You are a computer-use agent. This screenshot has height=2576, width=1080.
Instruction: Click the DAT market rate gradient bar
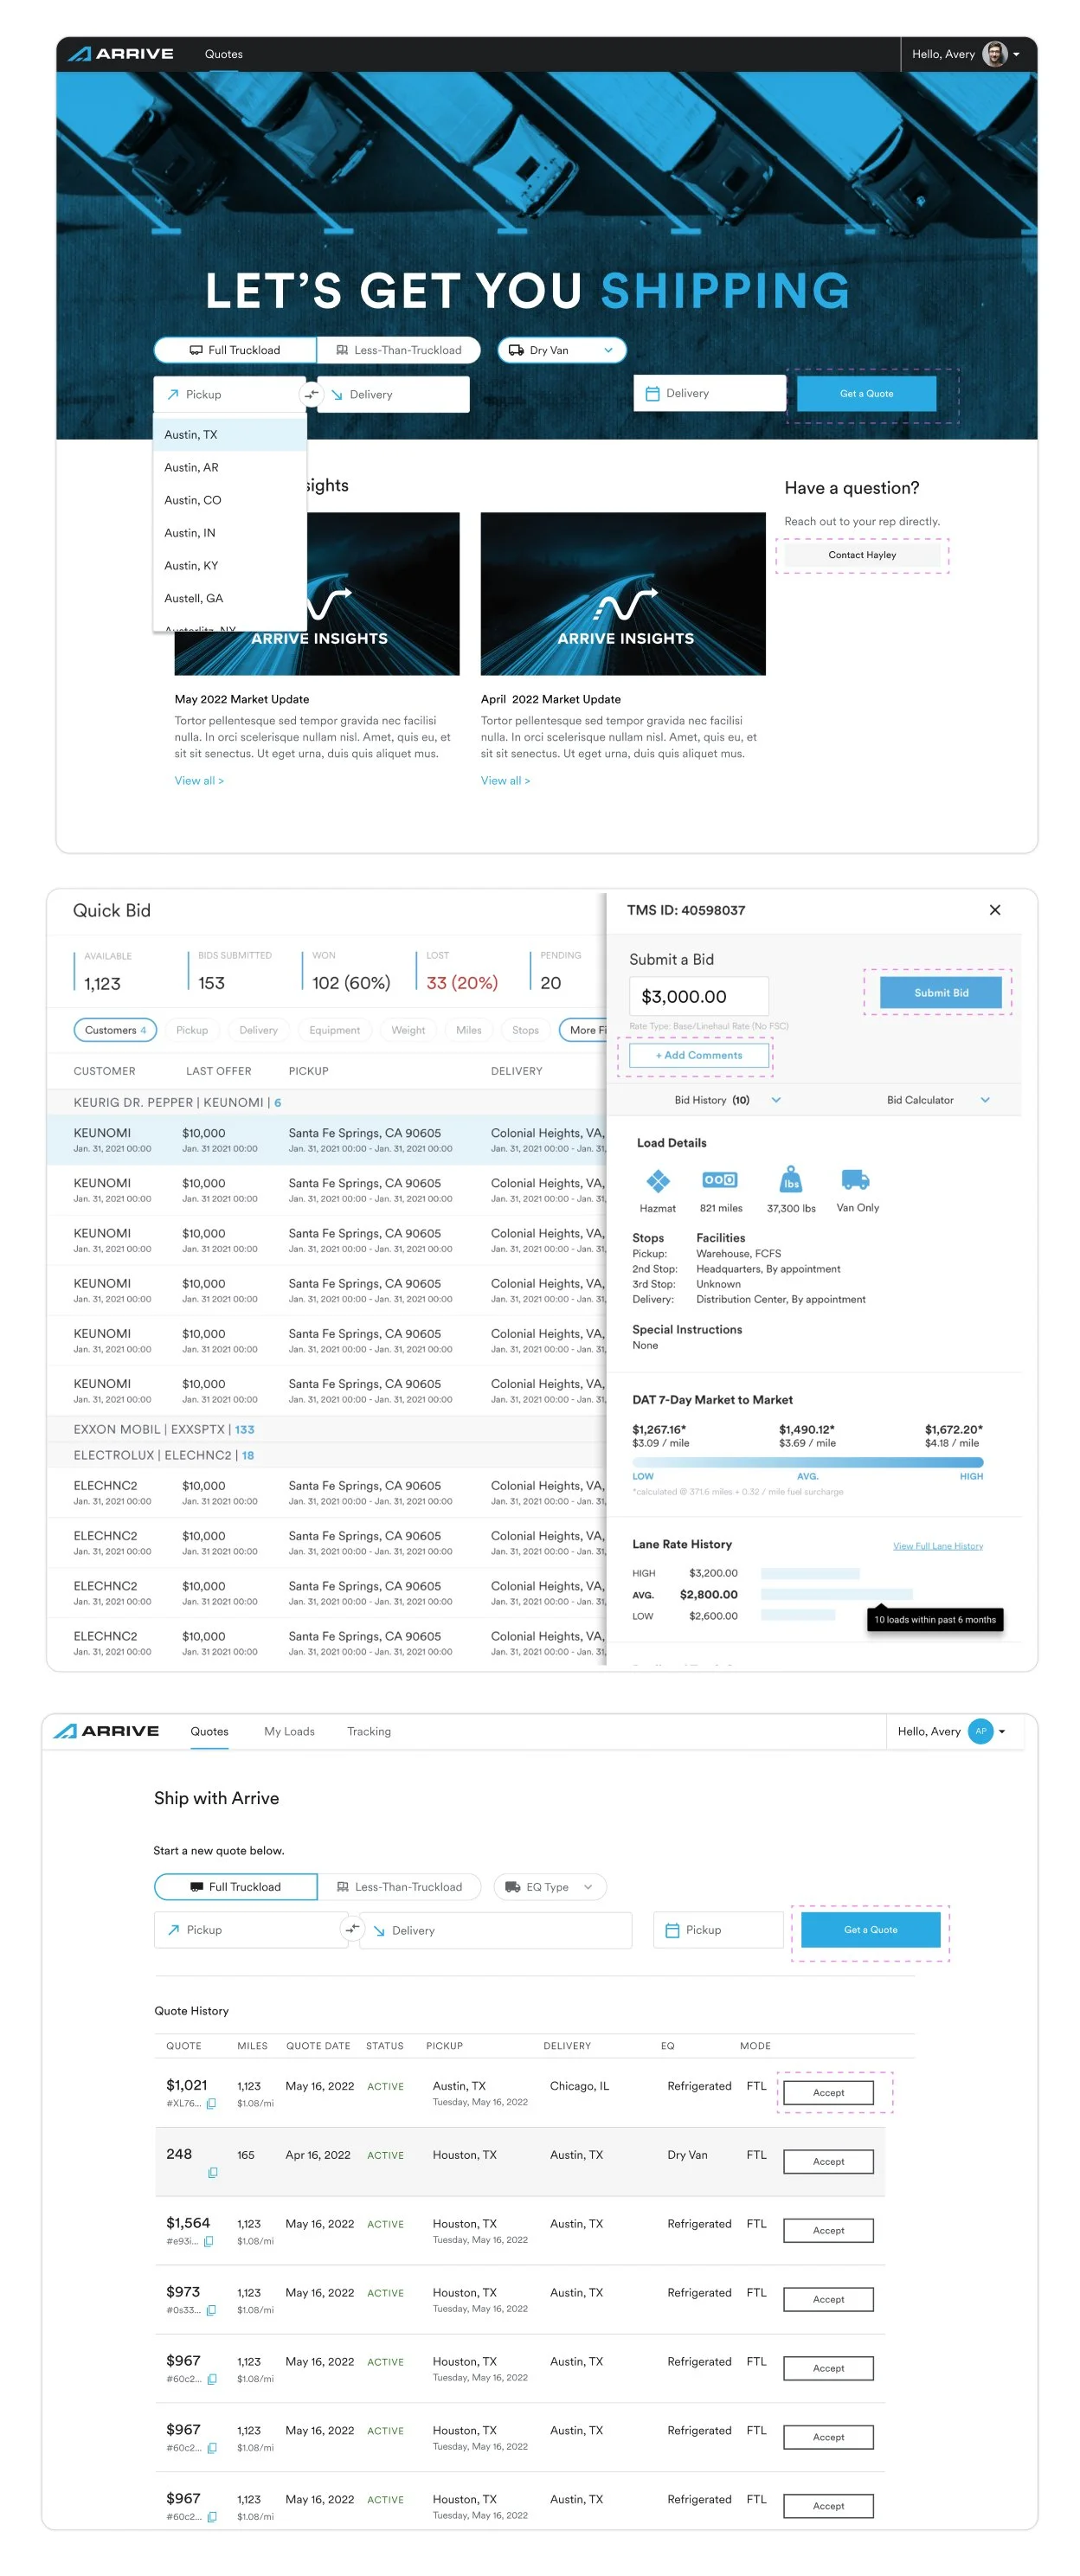click(807, 1462)
